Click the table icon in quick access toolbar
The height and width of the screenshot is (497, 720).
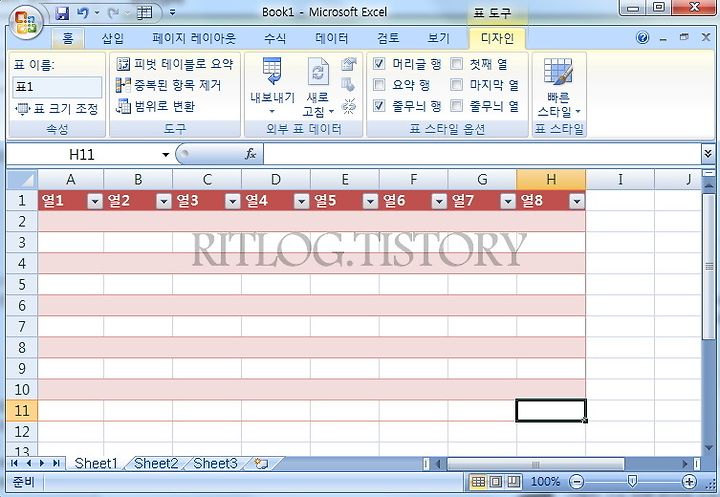point(144,13)
